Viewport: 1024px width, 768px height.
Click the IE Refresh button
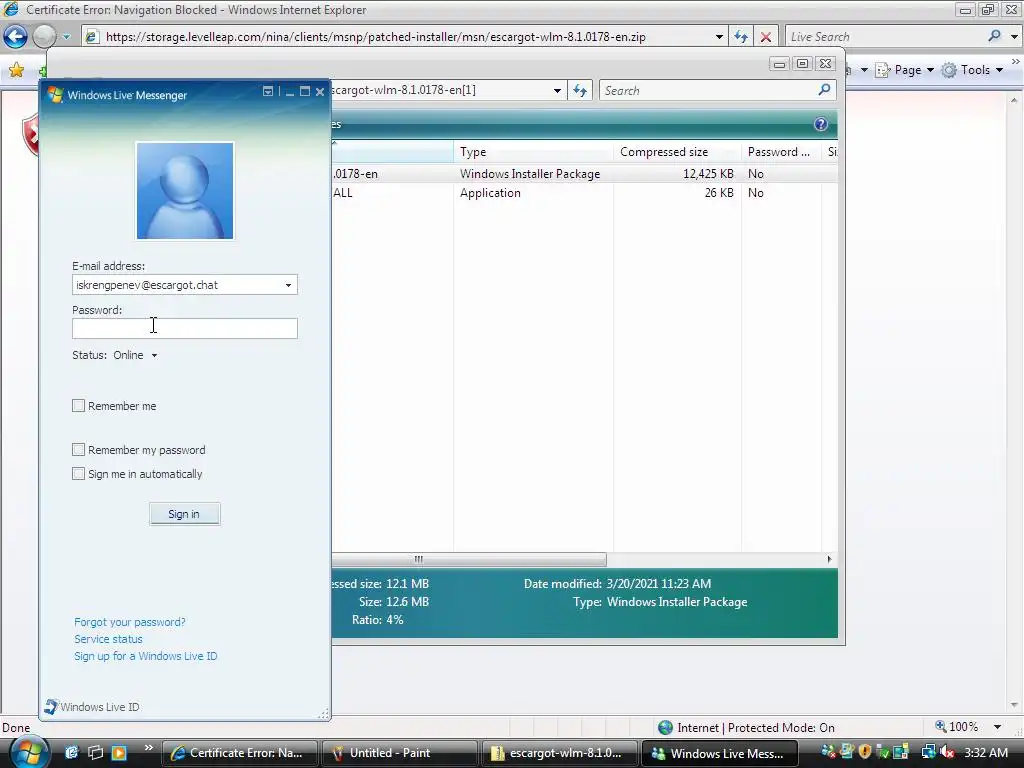click(x=741, y=37)
